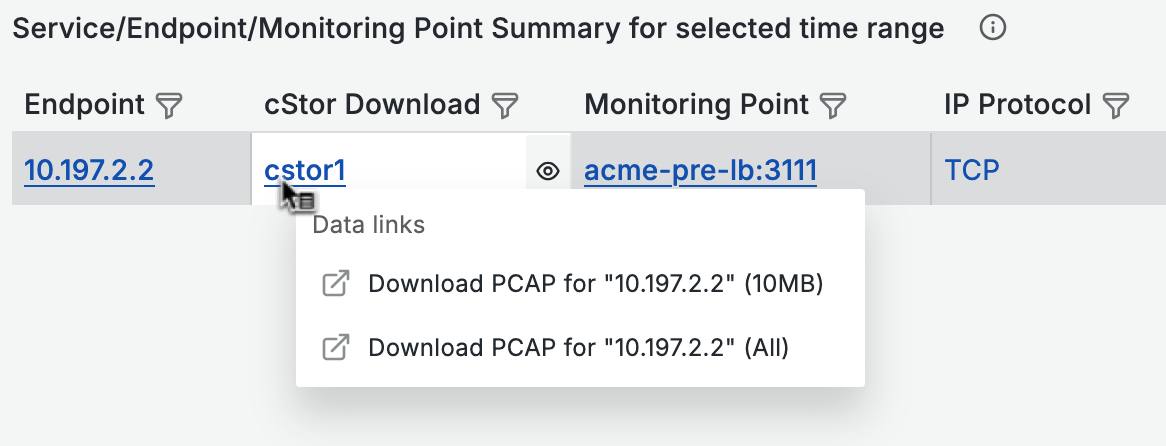The height and width of the screenshot is (446, 1166).
Task: Click the TCP protocol cell value
Action: pos(972,171)
